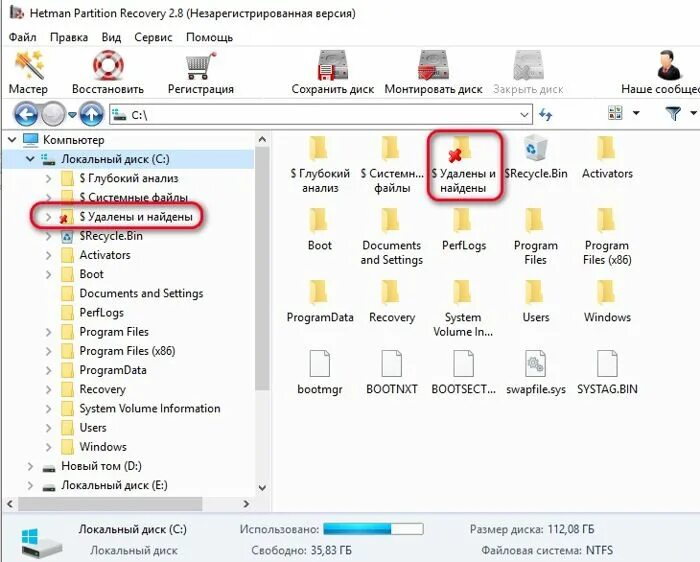This screenshot has width=700, height=562.
Task: Expand $ Глубокий анализ in tree
Action: [x=48, y=179]
